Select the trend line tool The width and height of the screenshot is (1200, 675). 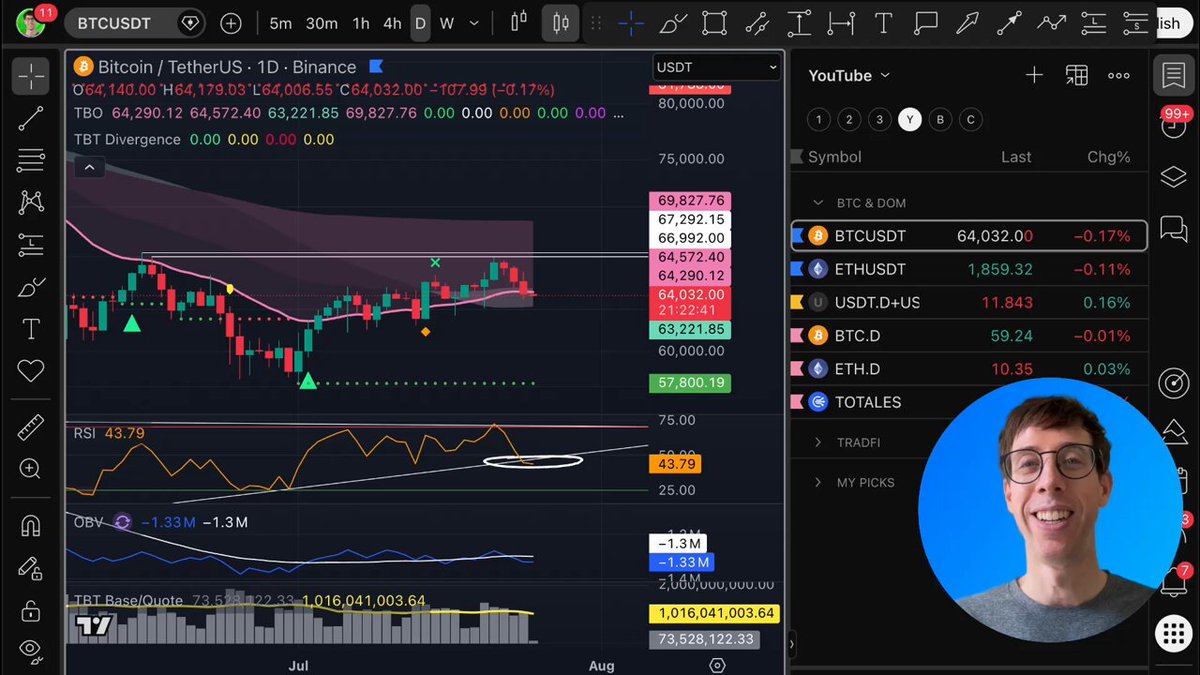pyautogui.click(x=31, y=118)
